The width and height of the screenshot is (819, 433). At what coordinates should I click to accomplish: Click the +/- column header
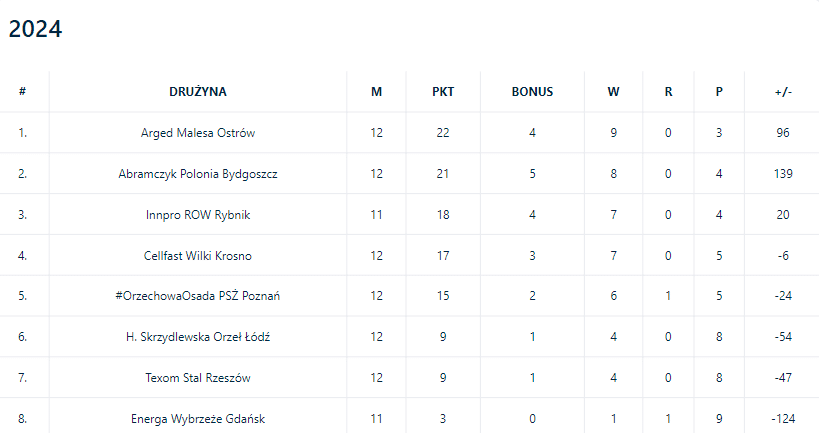(x=783, y=92)
